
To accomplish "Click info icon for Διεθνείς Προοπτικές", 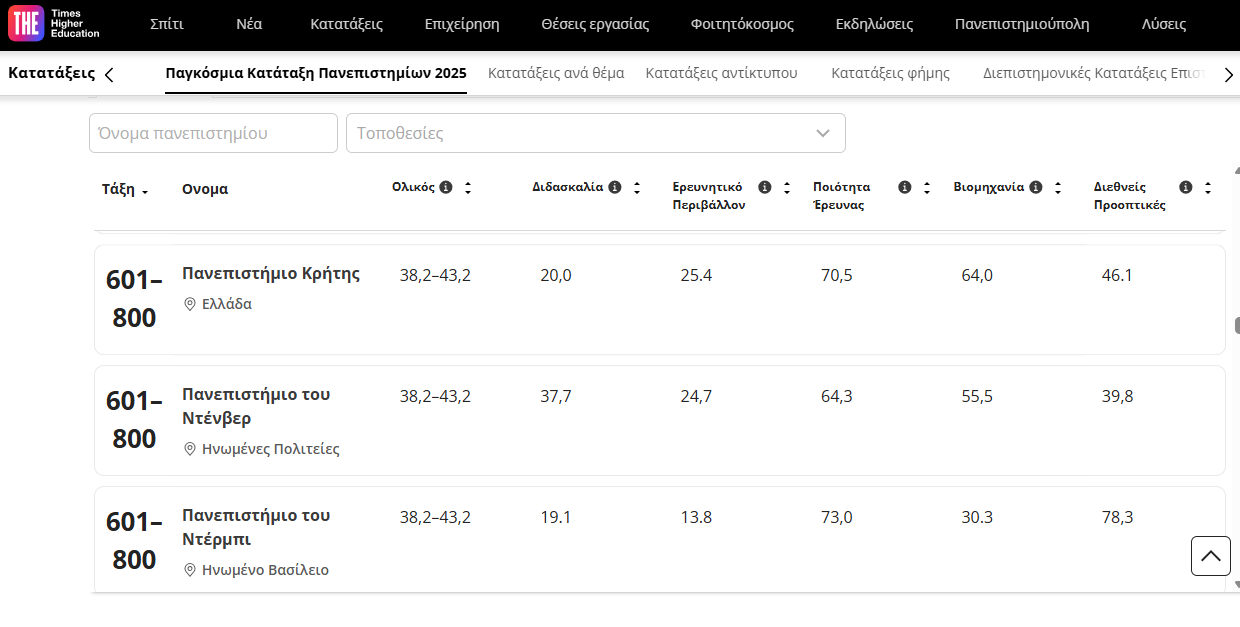I will coord(1186,187).
